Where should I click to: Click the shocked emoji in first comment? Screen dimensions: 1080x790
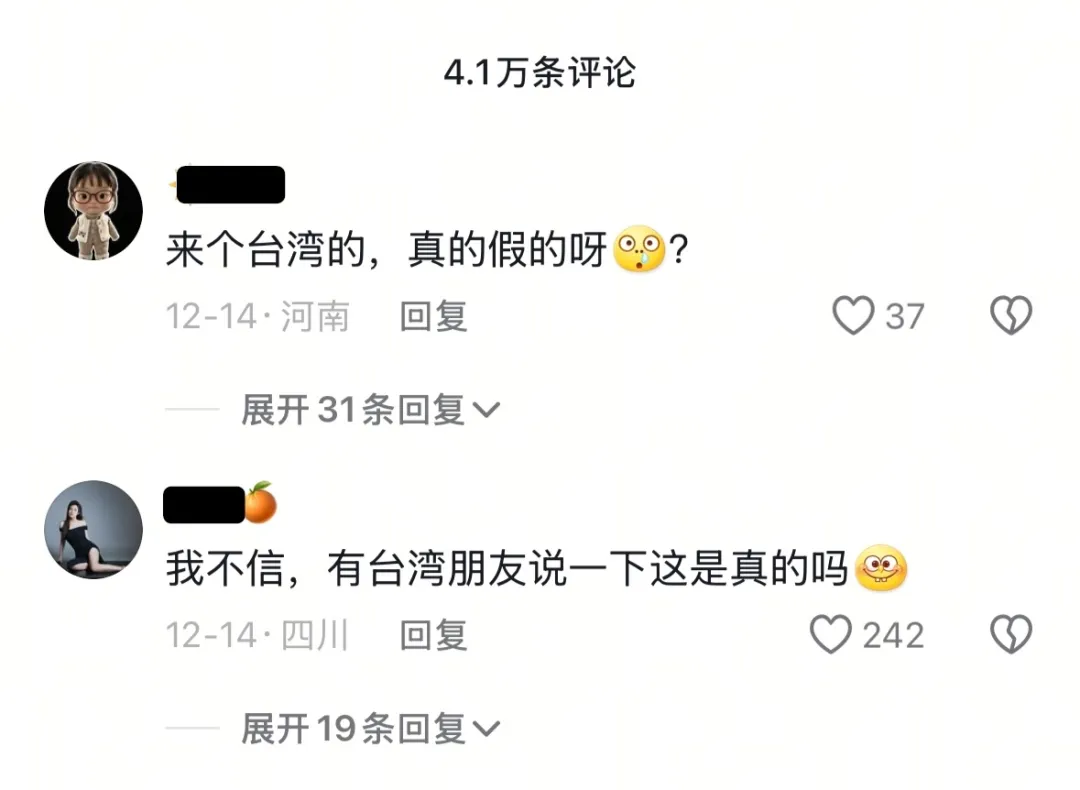(x=639, y=249)
